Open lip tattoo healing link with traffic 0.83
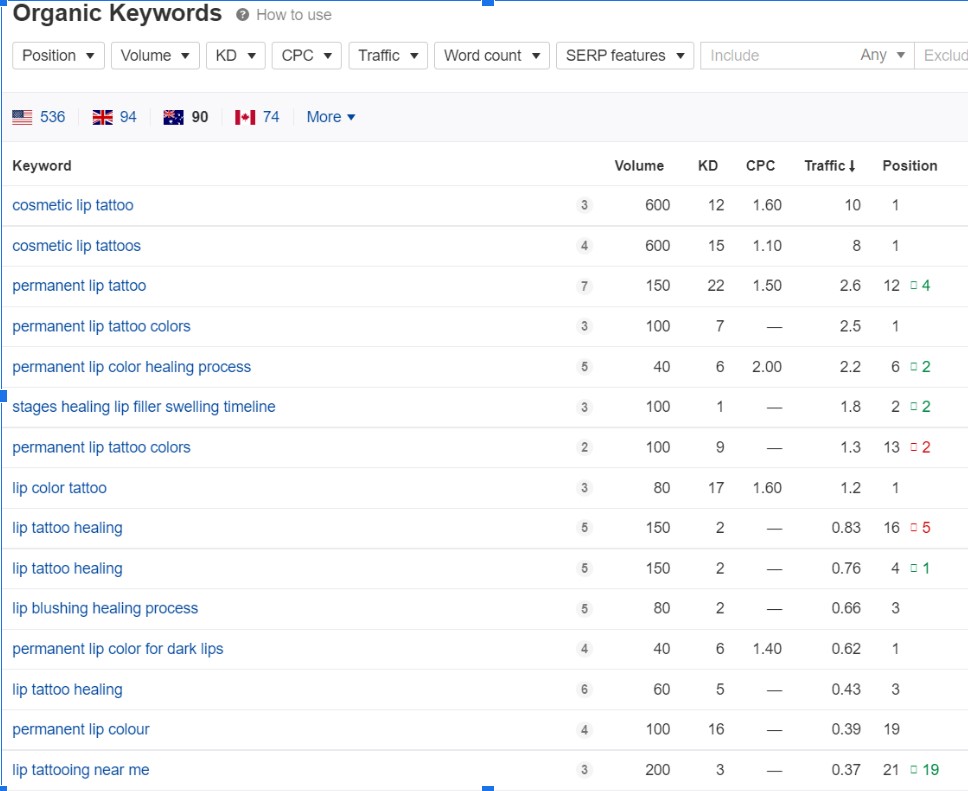The height and width of the screenshot is (791, 968). [x=67, y=528]
